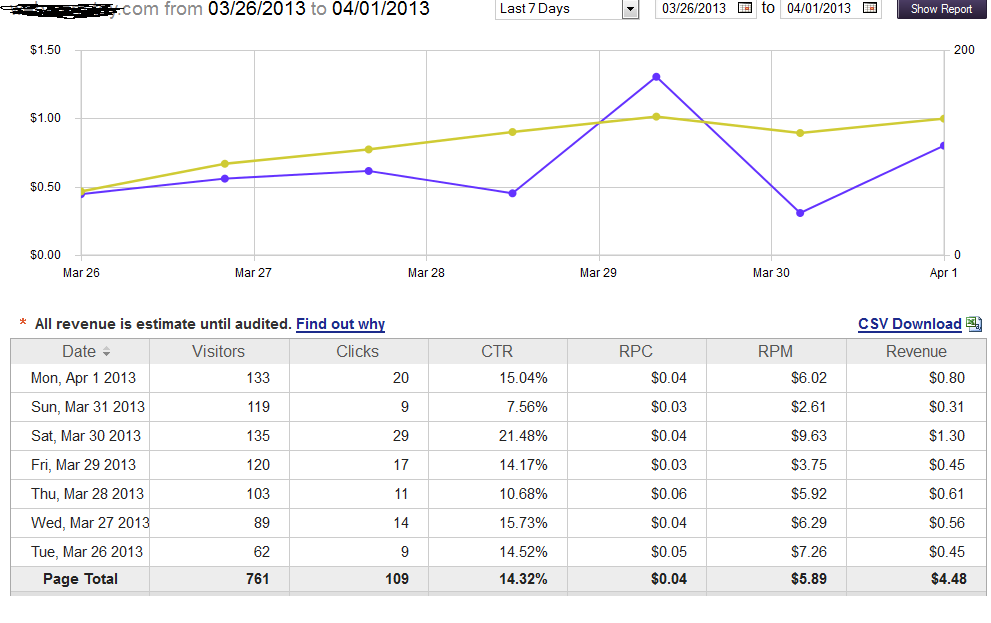991x623 pixels.
Task: Click the Mar 28 axis label
Action: [x=426, y=273]
